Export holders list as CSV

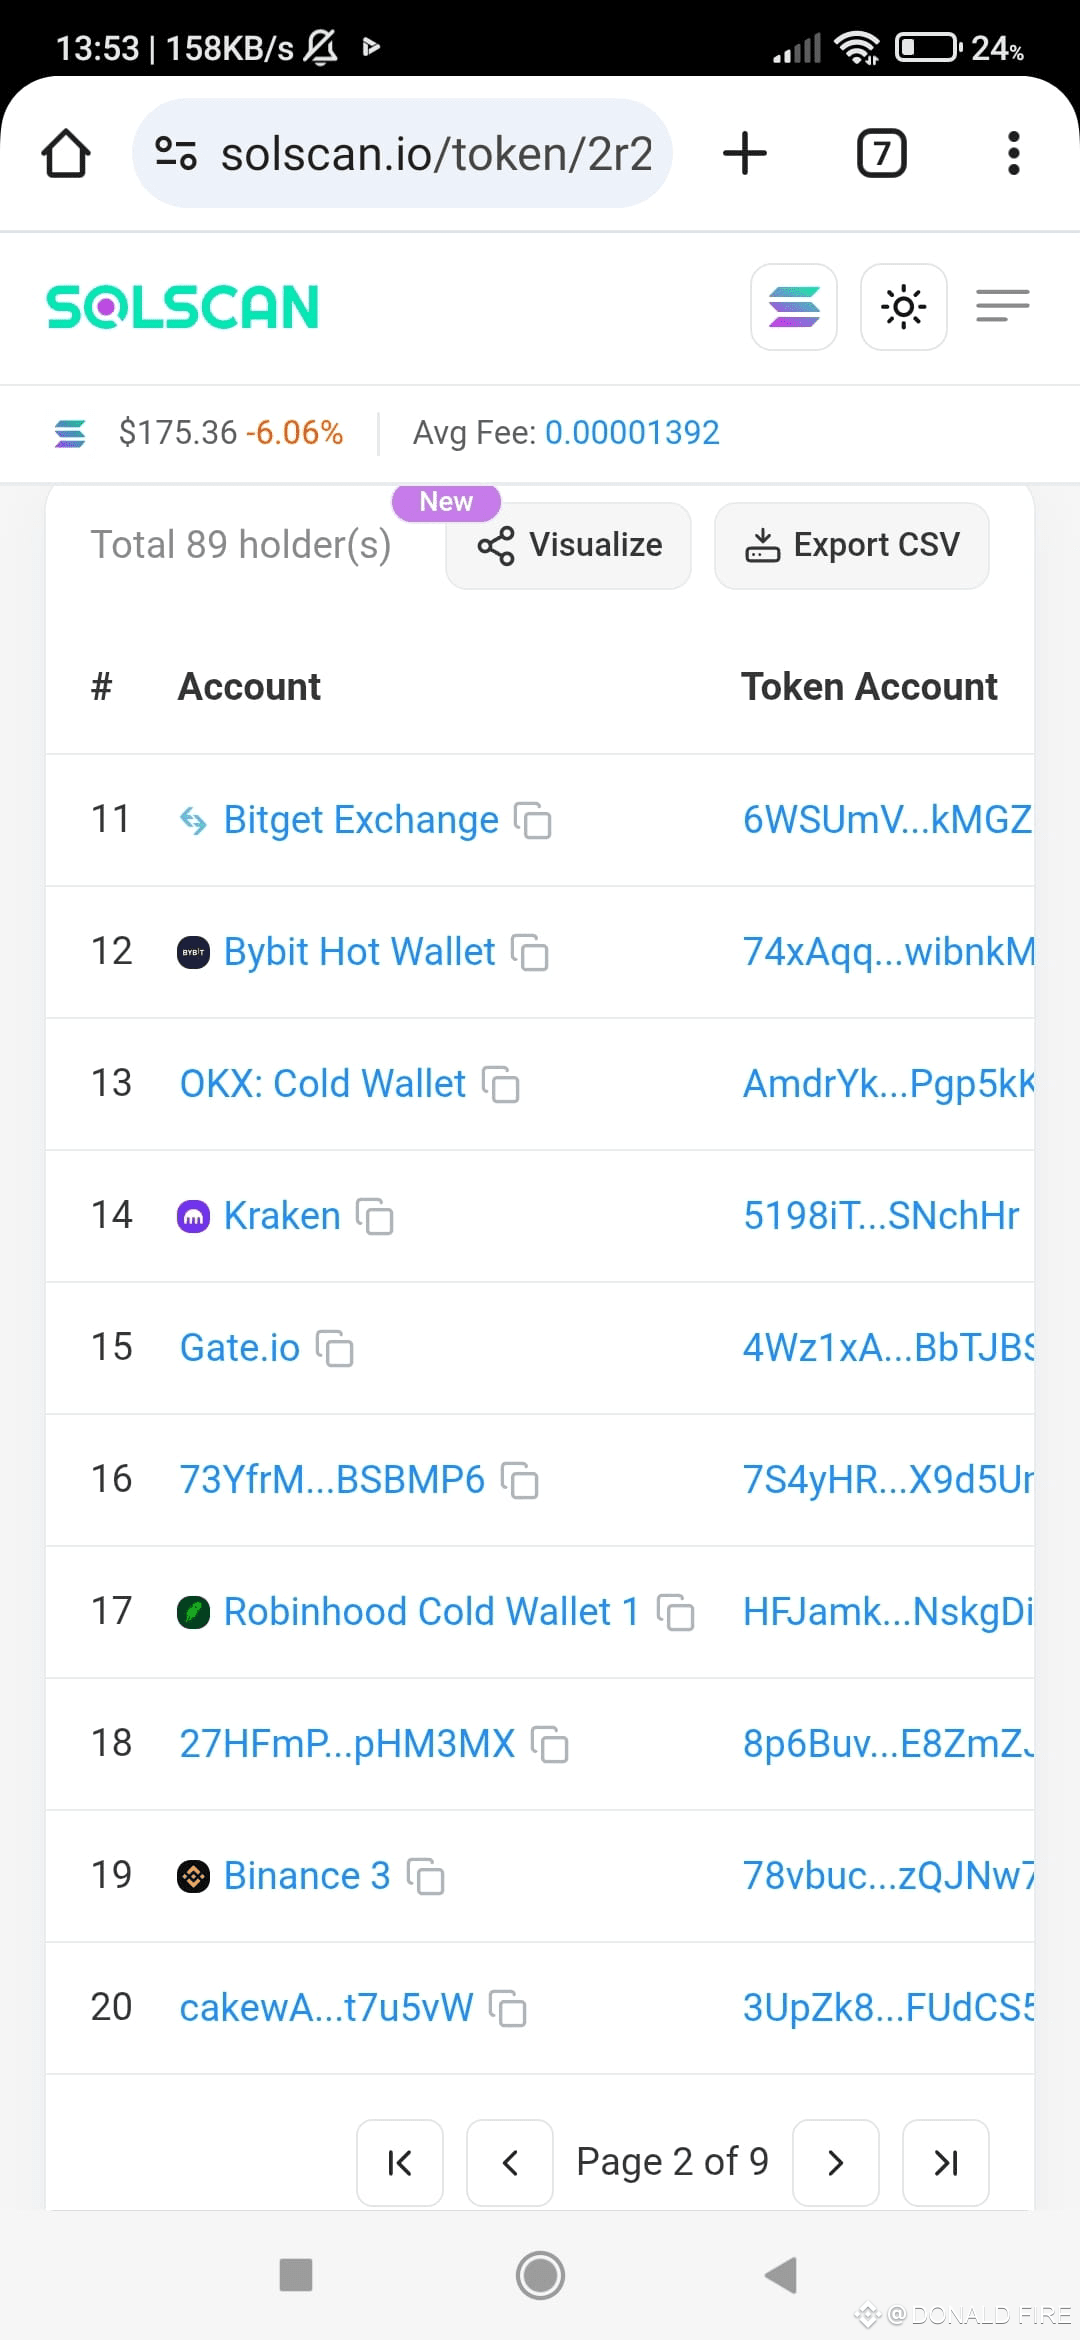click(852, 545)
